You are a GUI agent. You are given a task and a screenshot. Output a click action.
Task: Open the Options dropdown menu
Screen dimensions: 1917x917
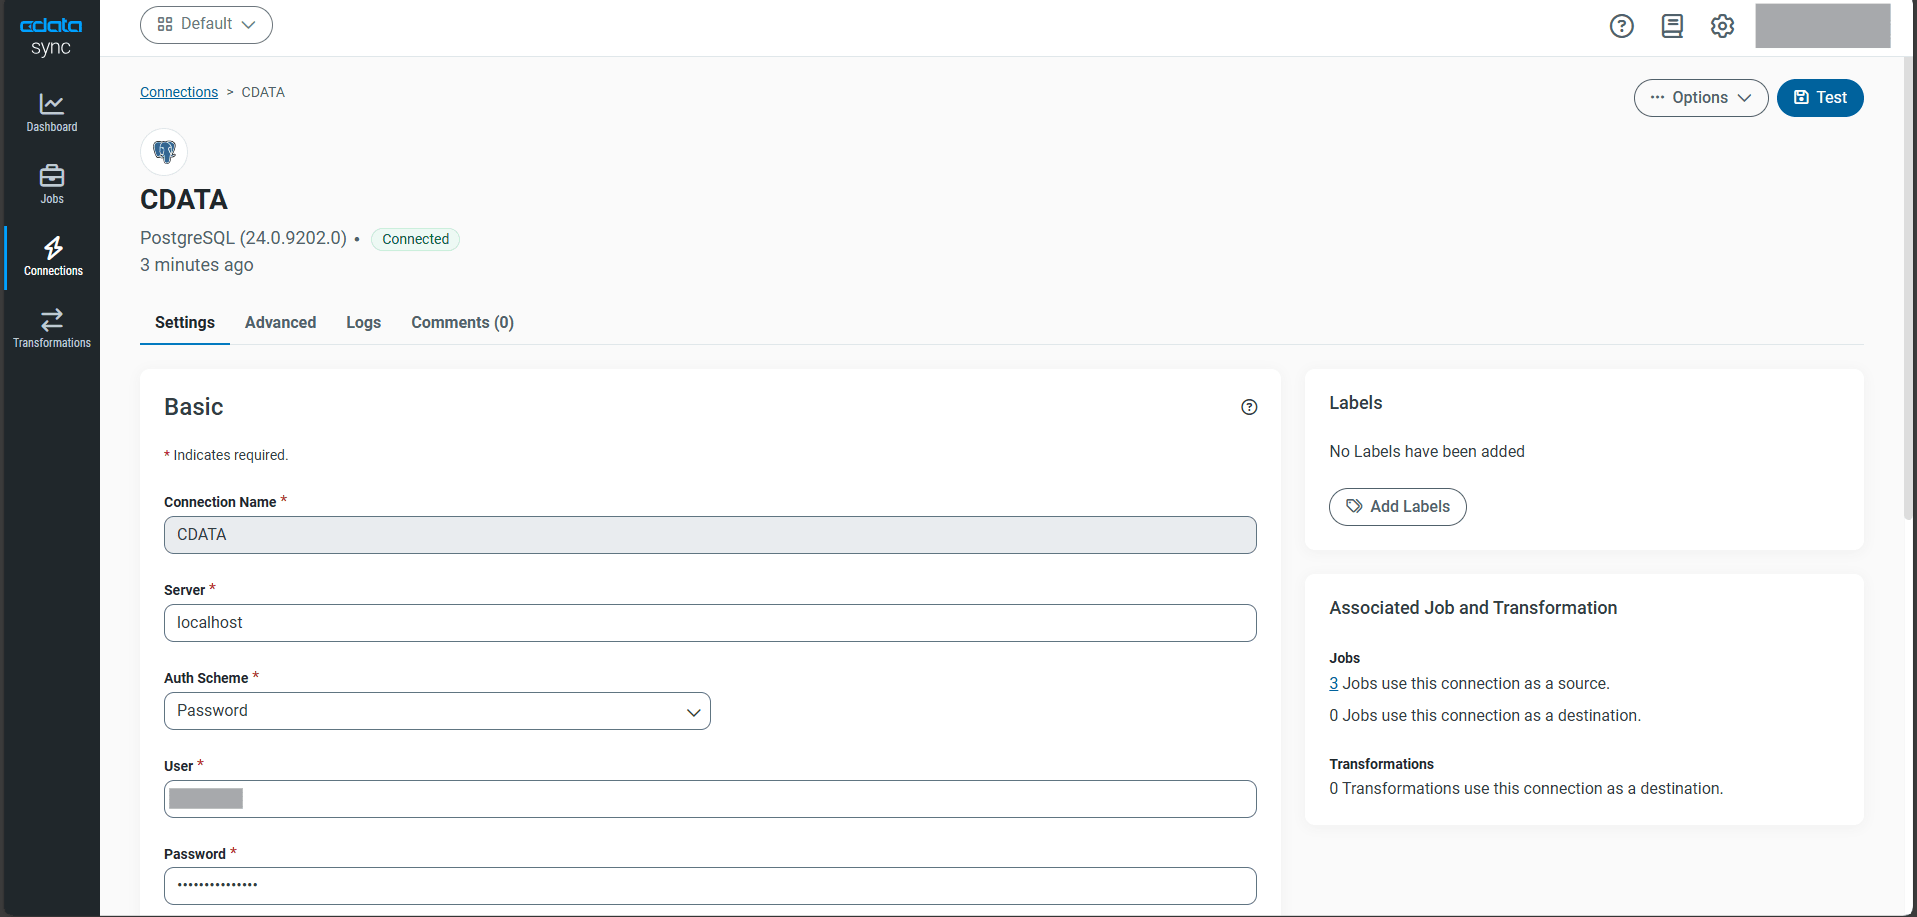1700,98
